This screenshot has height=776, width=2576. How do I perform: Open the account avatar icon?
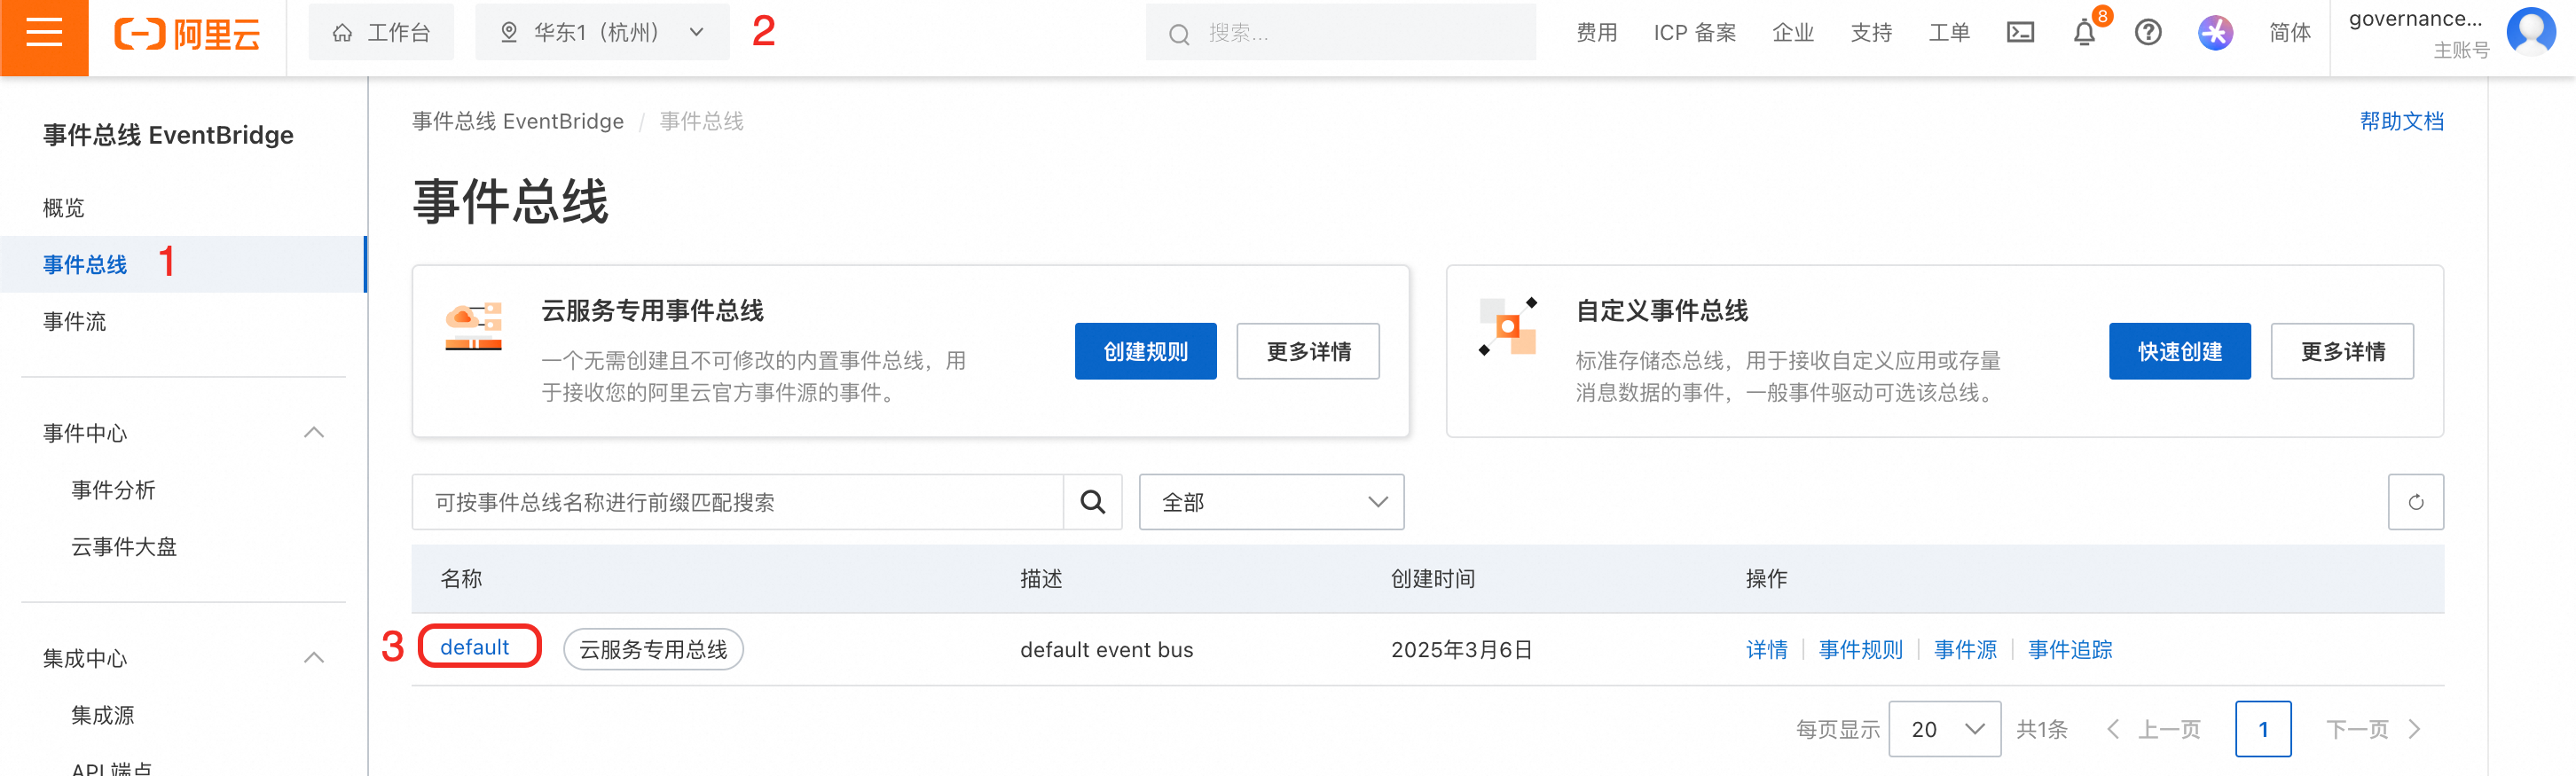coord(2530,32)
